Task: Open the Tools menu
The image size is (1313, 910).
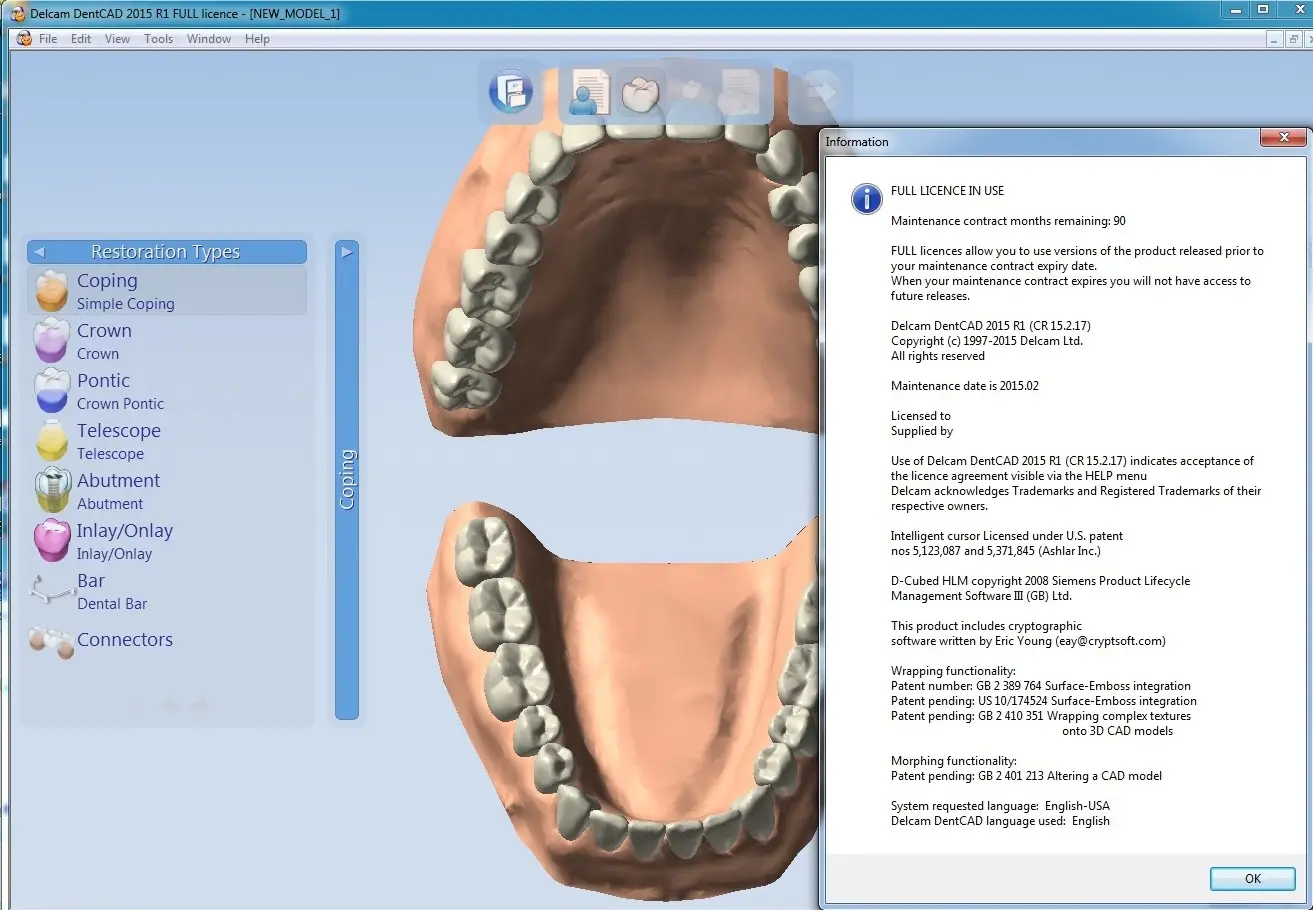Action: point(158,39)
